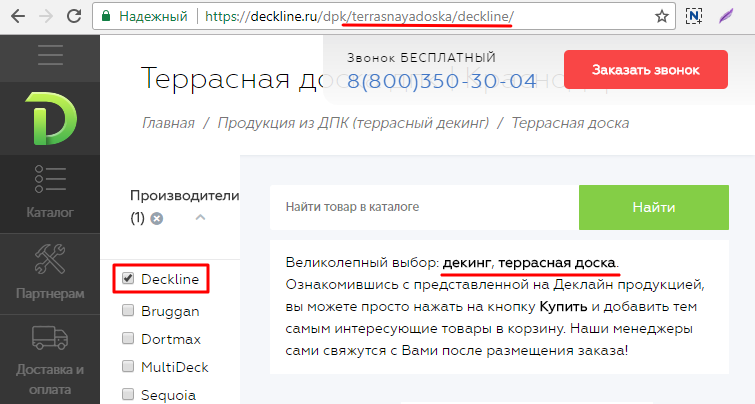The width and height of the screenshot is (755, 404).
Task: Click the Найти search button
Action: coord(654,207)
